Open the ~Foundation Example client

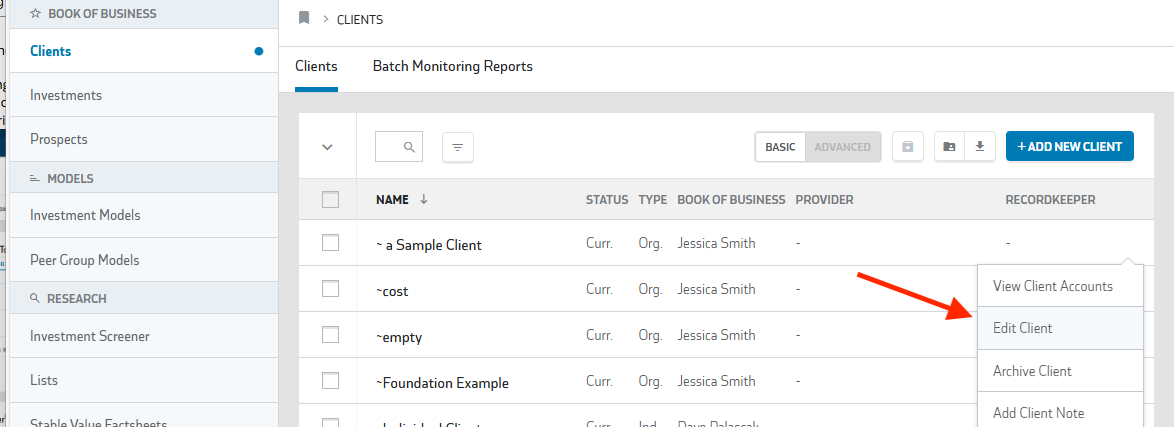[442, 383]
